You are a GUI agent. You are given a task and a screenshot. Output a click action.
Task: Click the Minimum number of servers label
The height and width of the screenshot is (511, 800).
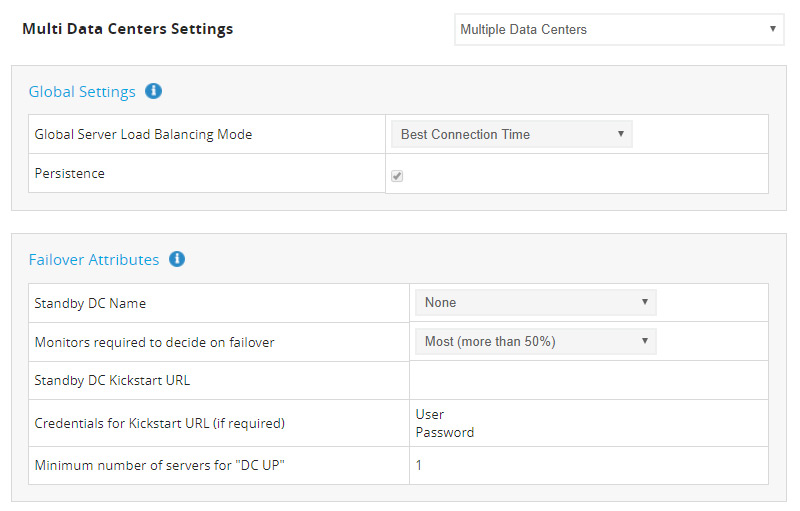click(x=158, y=466)
